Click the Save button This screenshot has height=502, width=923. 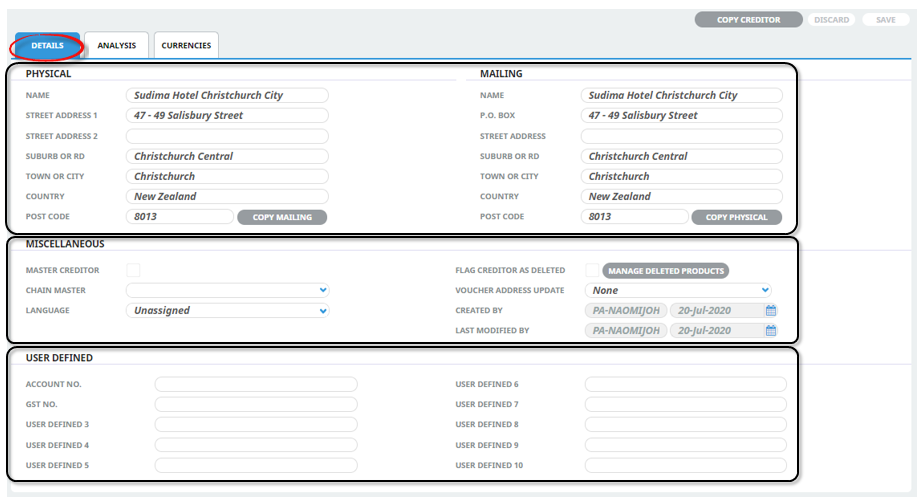pyautogui.click(x=885, y=19)
